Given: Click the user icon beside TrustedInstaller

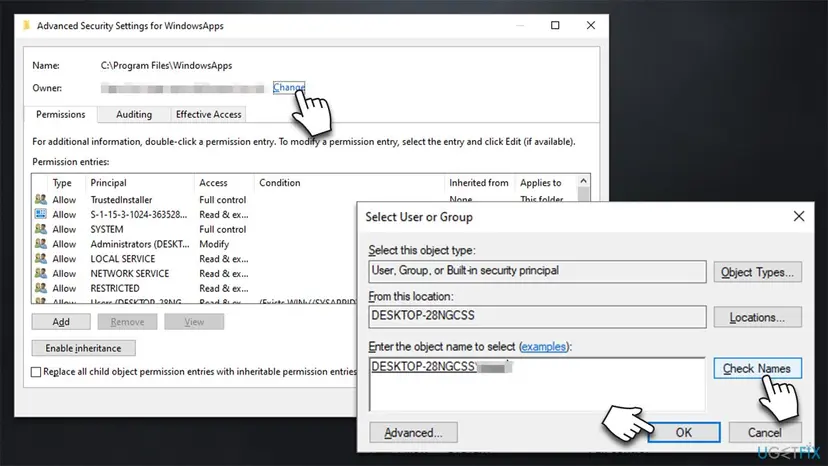Looking at the screenshot, I should tap(41, 200).
